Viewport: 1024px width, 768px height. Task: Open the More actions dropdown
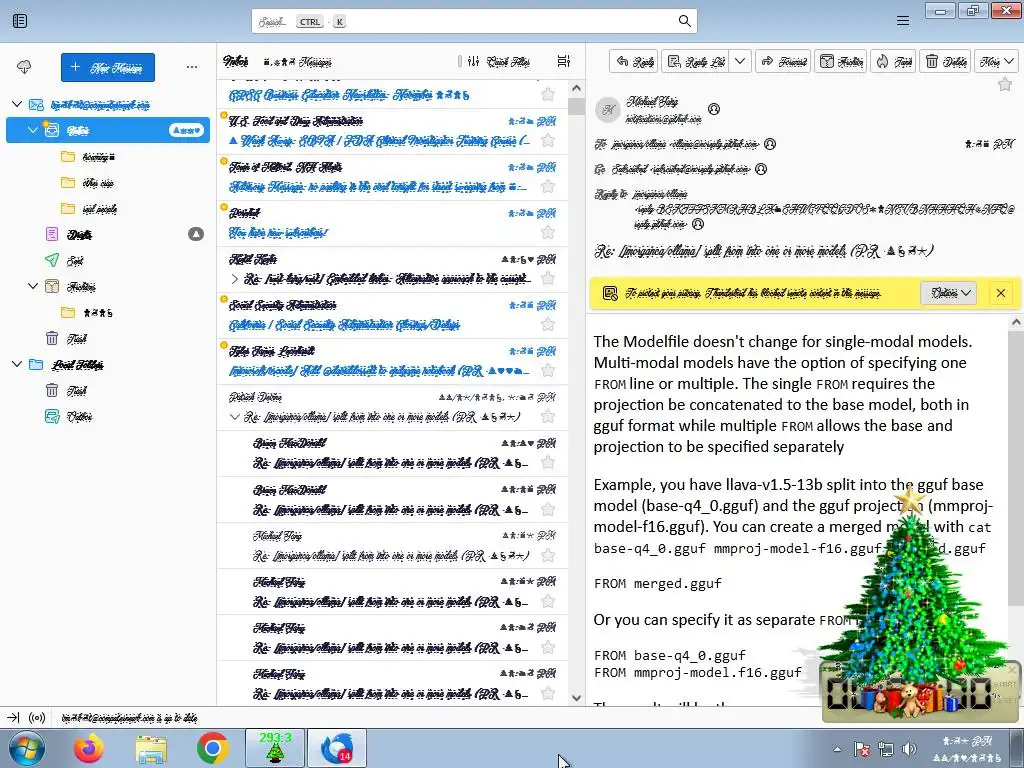[997, 61]
